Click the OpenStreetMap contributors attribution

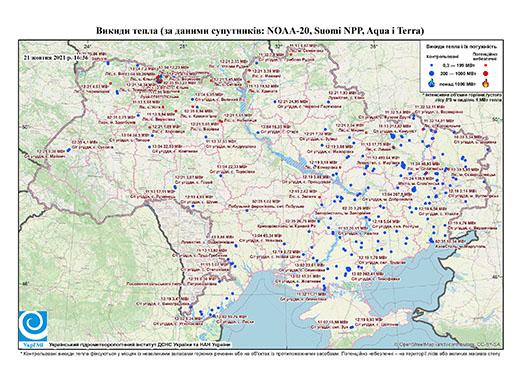click(x=447, y=344)
